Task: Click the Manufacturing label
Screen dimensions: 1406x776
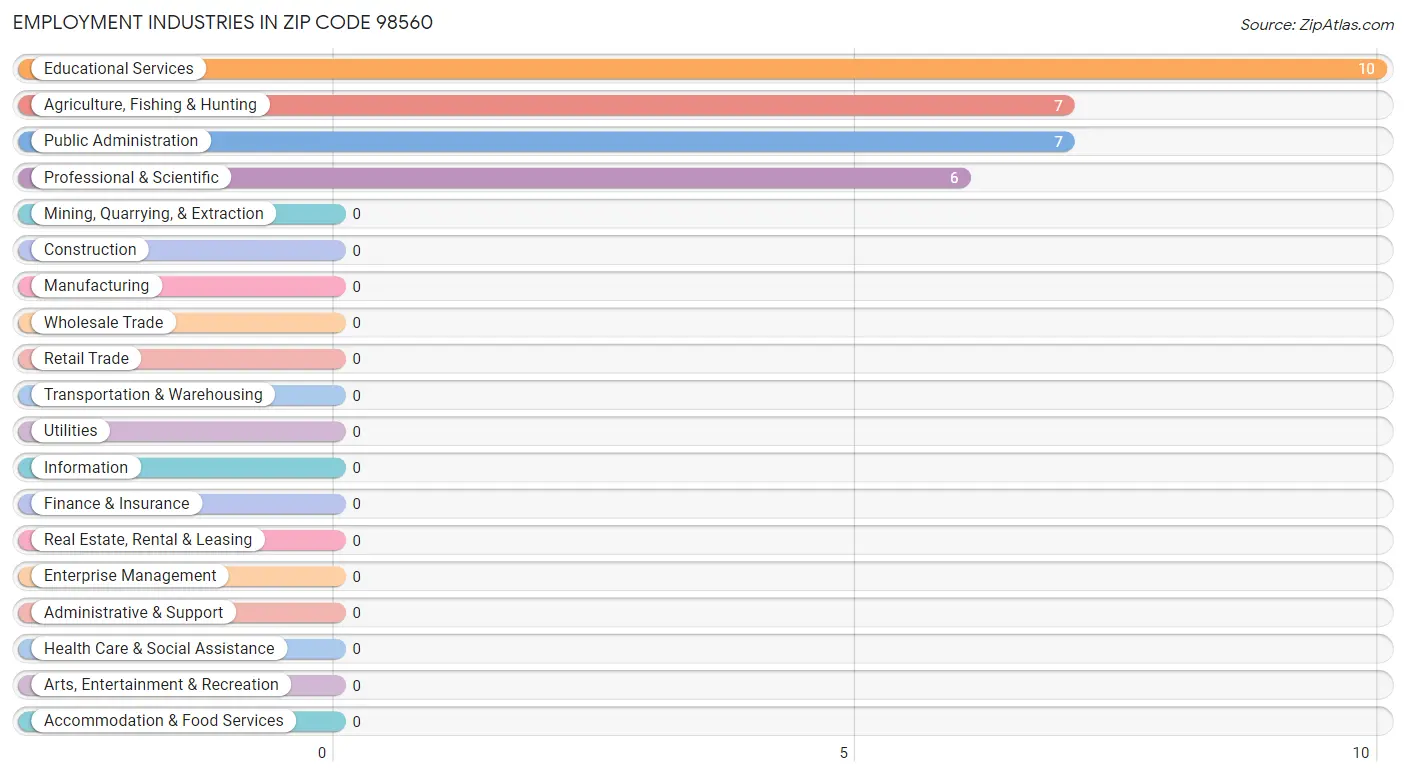Action: 96,286
